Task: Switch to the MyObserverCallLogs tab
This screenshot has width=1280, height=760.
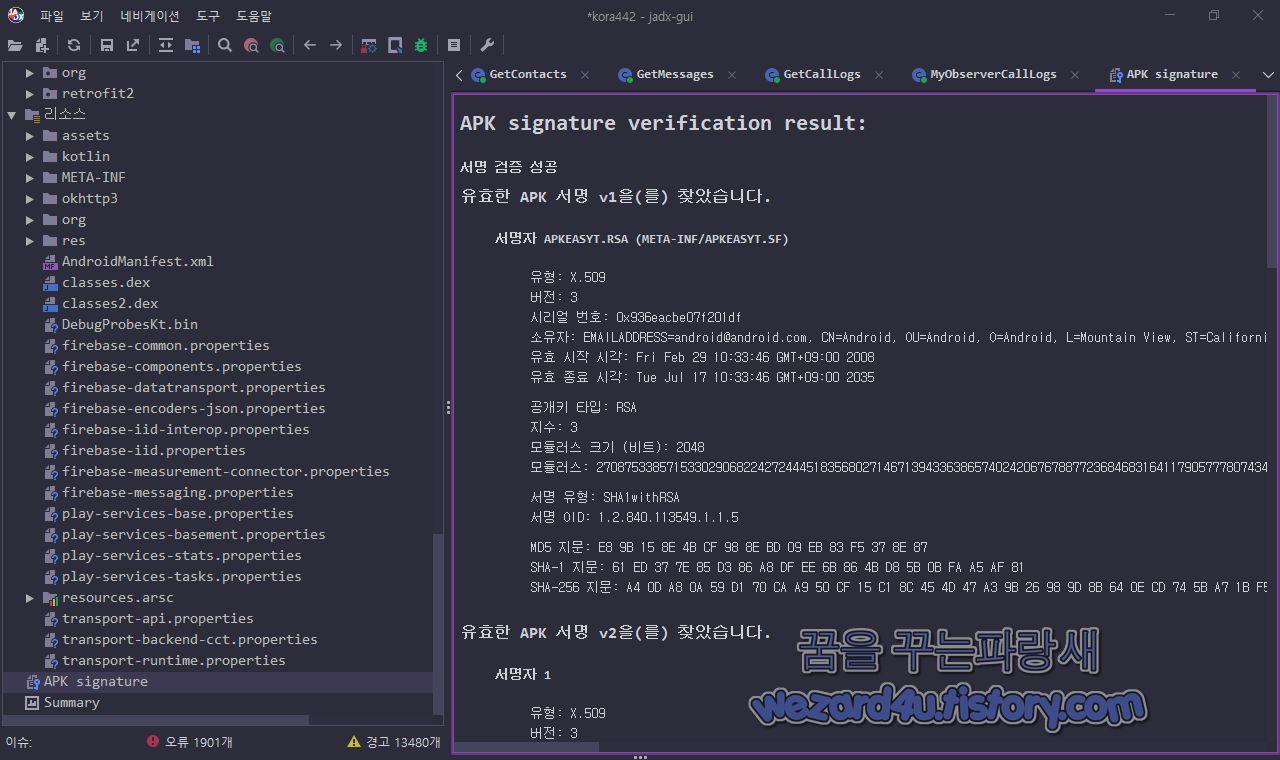Action: [x=993, y=74]
